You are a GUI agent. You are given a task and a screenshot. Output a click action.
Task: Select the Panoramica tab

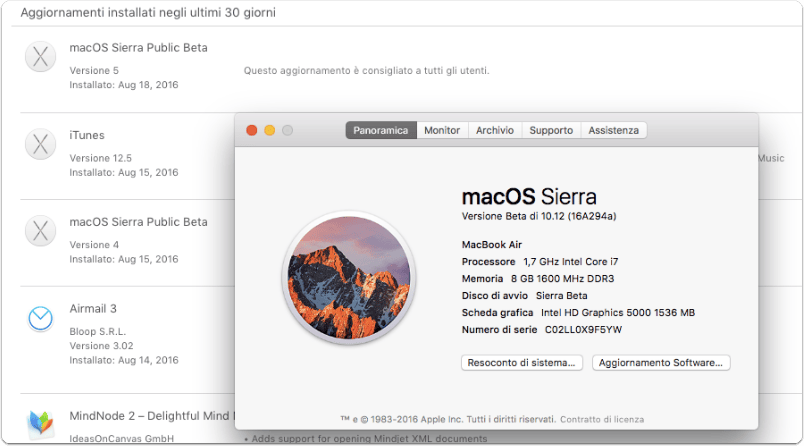381,130
